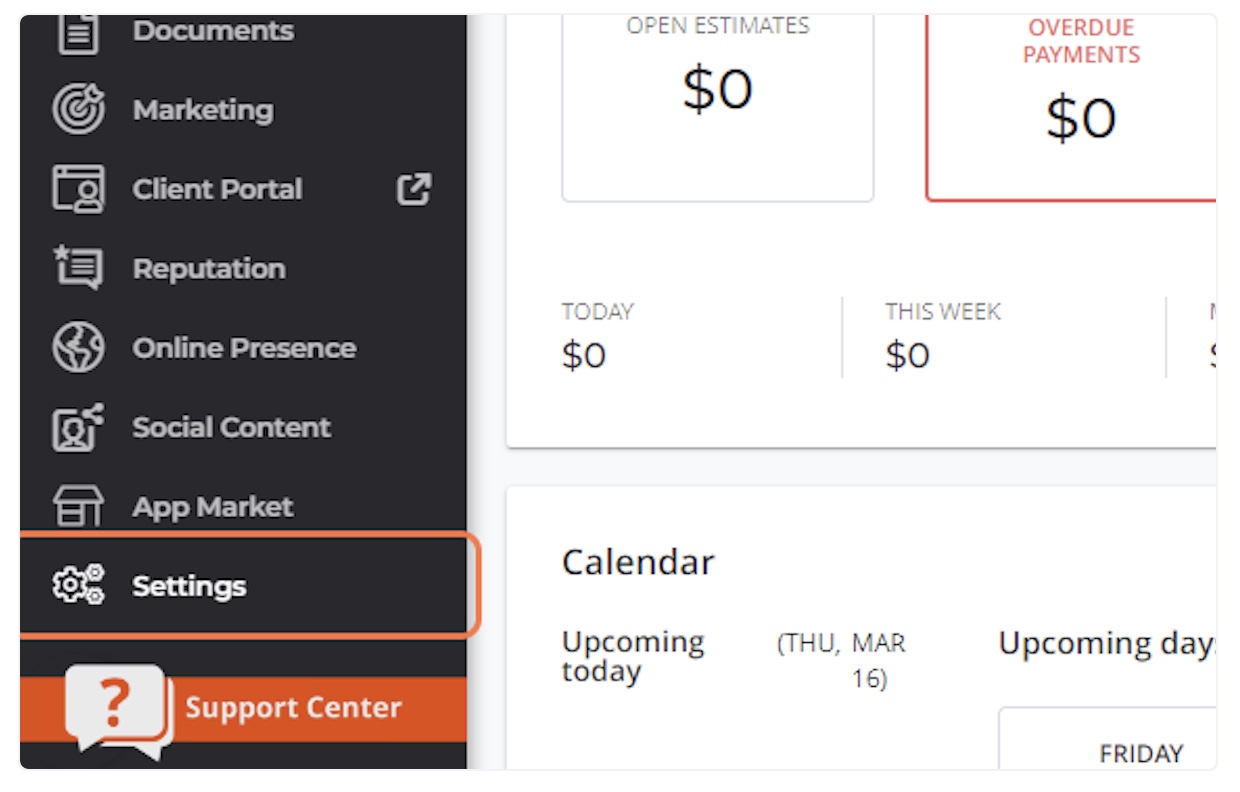The image size is (1240, 792).
Task: Open the Settings menu item
Action: coord(246,585)
